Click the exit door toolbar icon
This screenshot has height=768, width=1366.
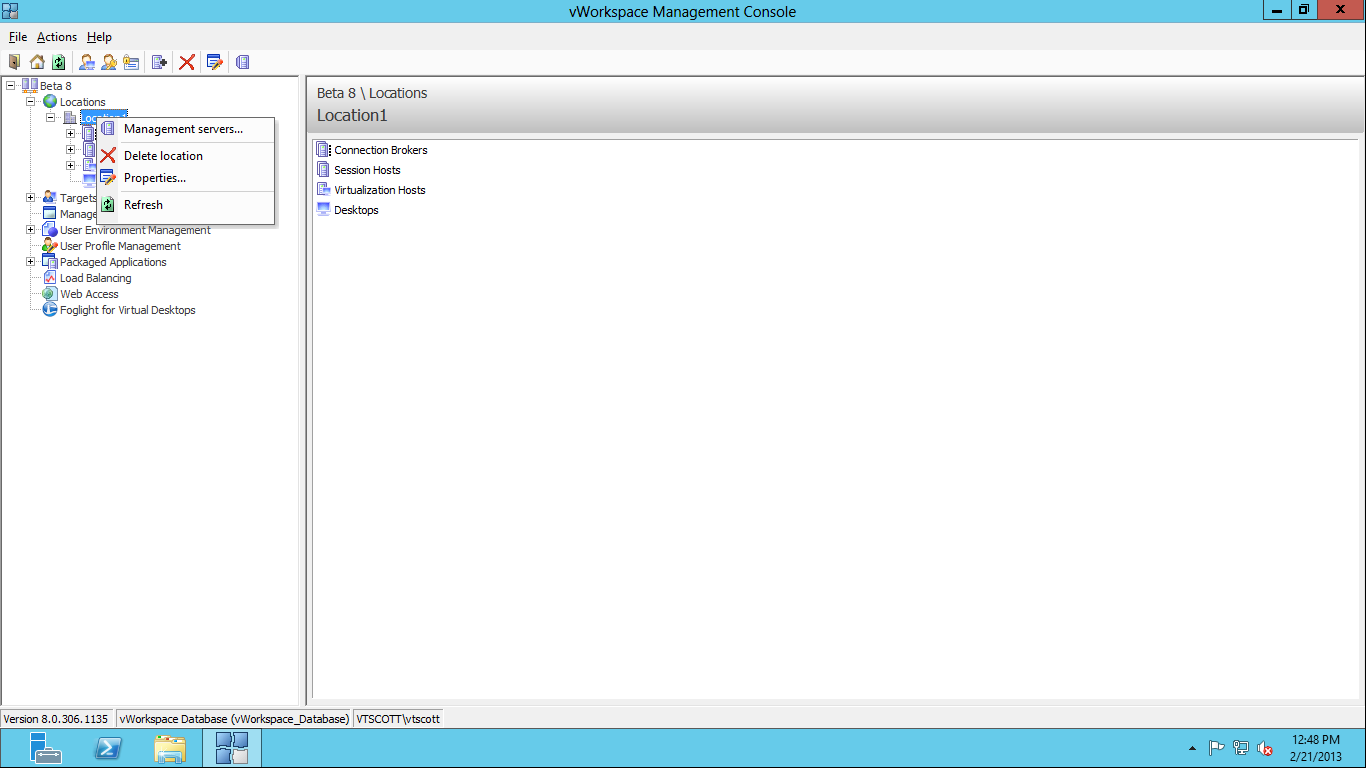(14, 62)
